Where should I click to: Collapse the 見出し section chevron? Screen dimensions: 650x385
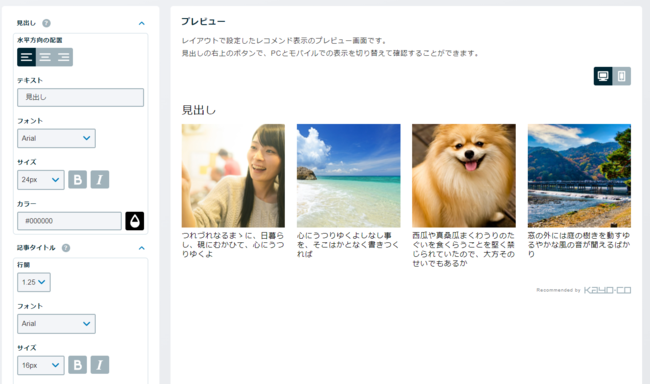(x=141, y=23)
